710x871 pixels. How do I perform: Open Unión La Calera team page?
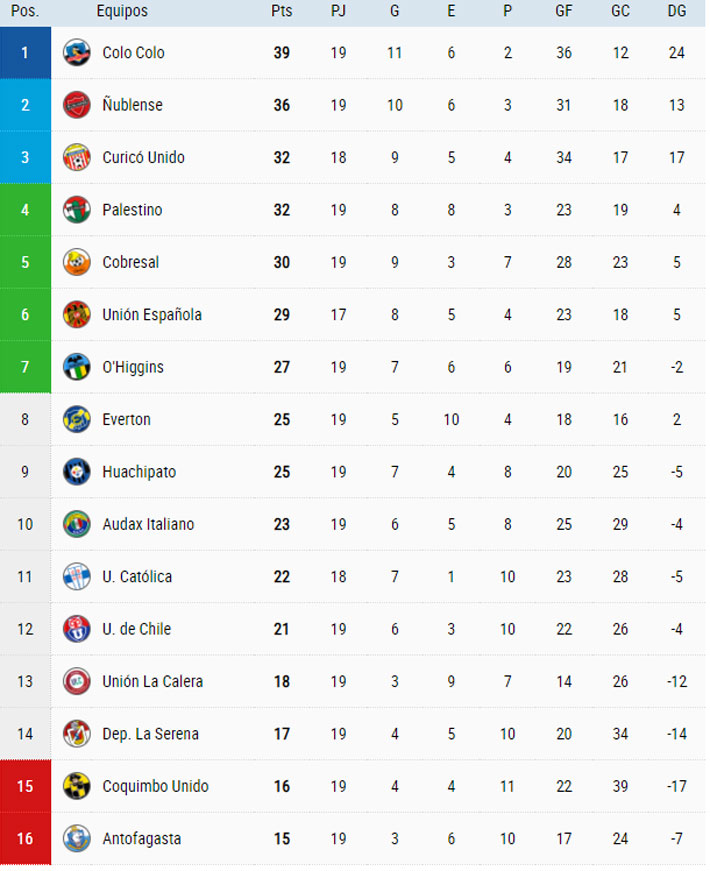[x=152, y=682]
